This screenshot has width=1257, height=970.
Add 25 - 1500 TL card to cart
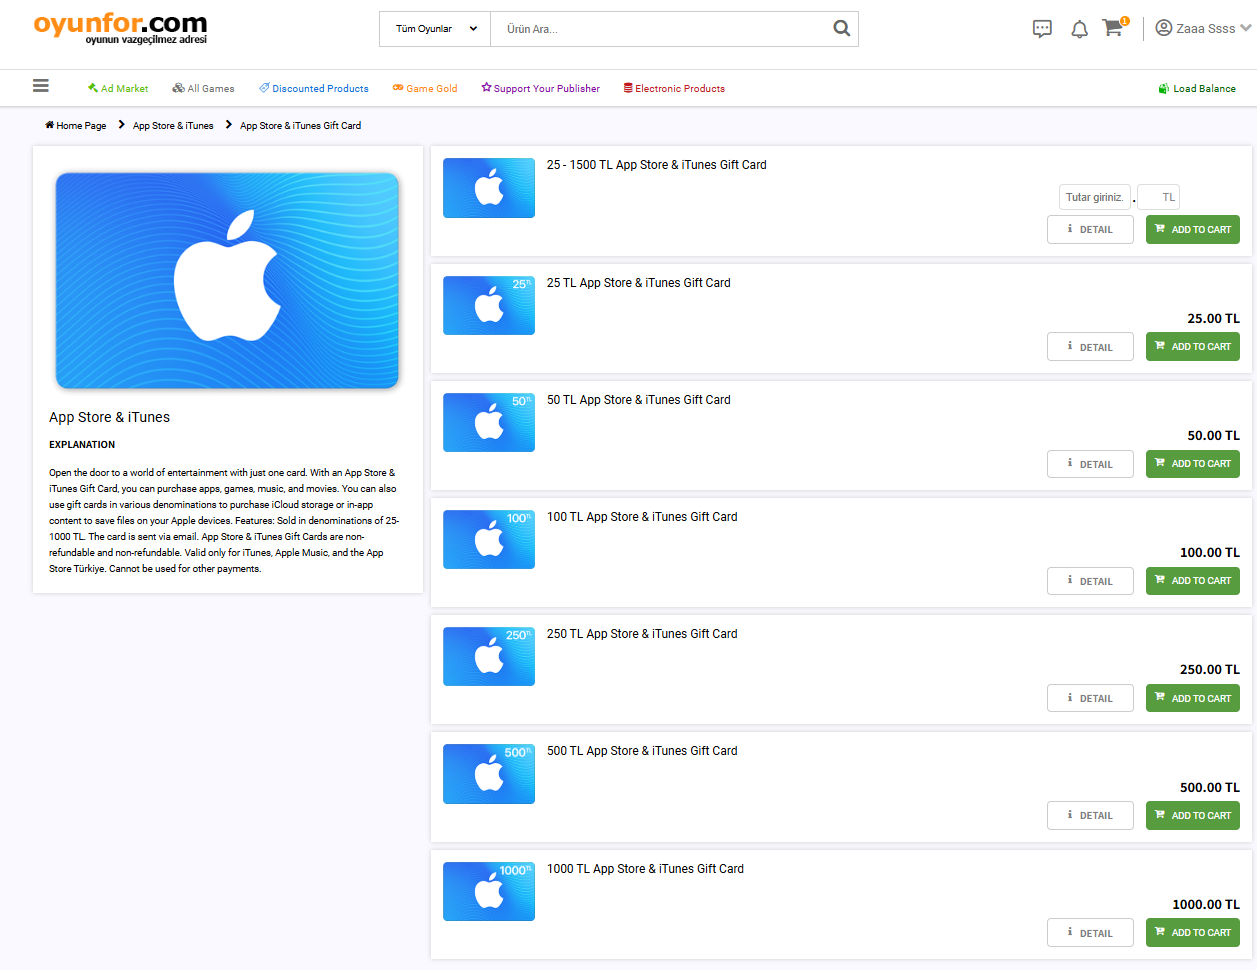click(1193, 229)
